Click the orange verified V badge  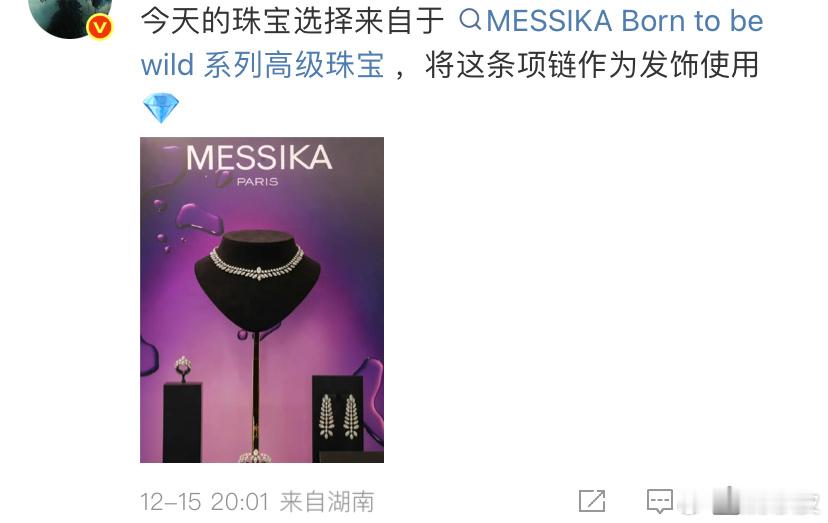(x=99, y=27)
